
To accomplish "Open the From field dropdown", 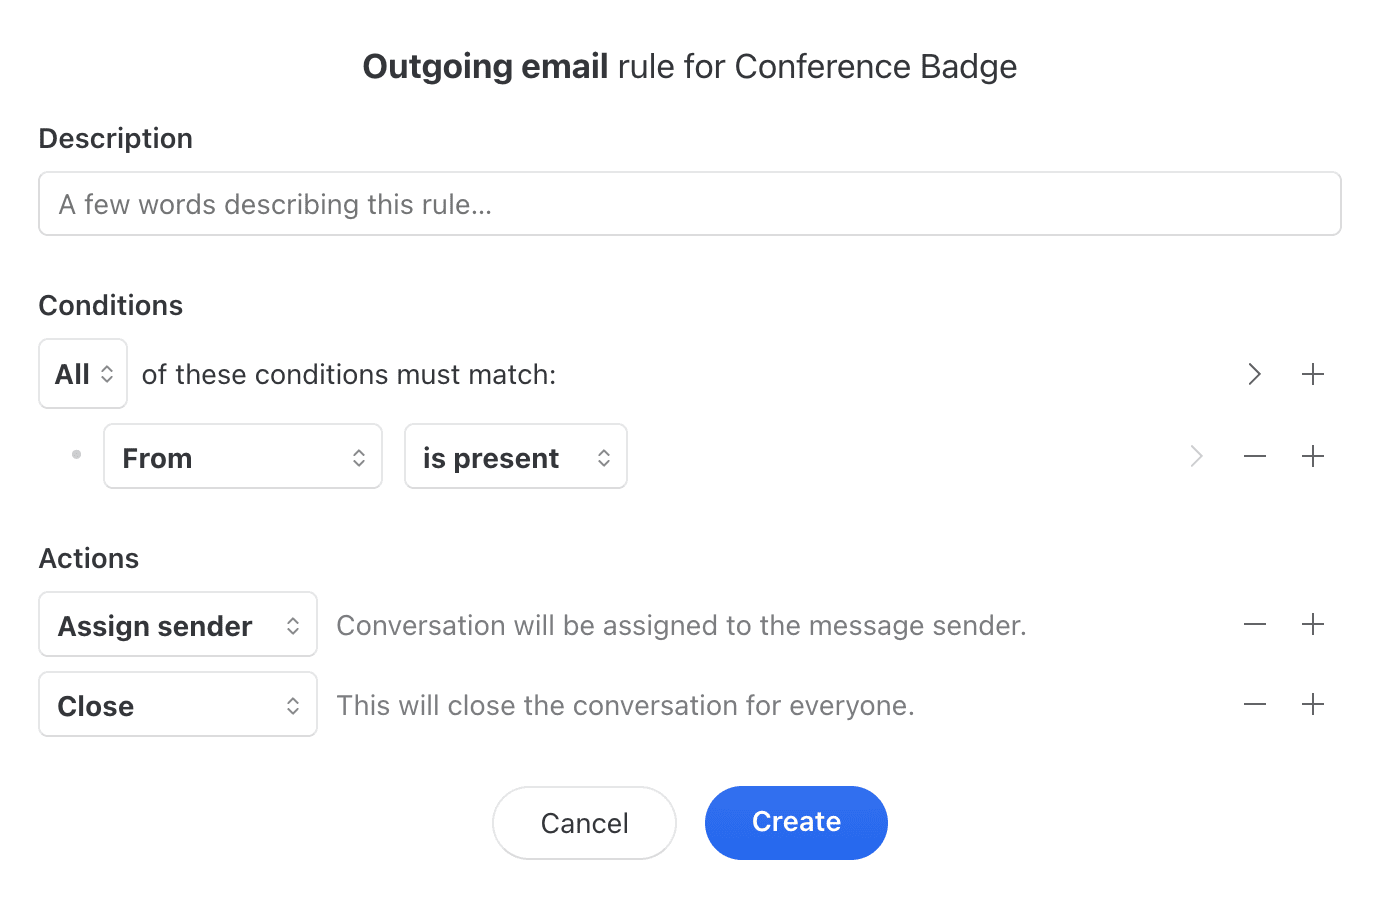I will (x=242, y=456).
